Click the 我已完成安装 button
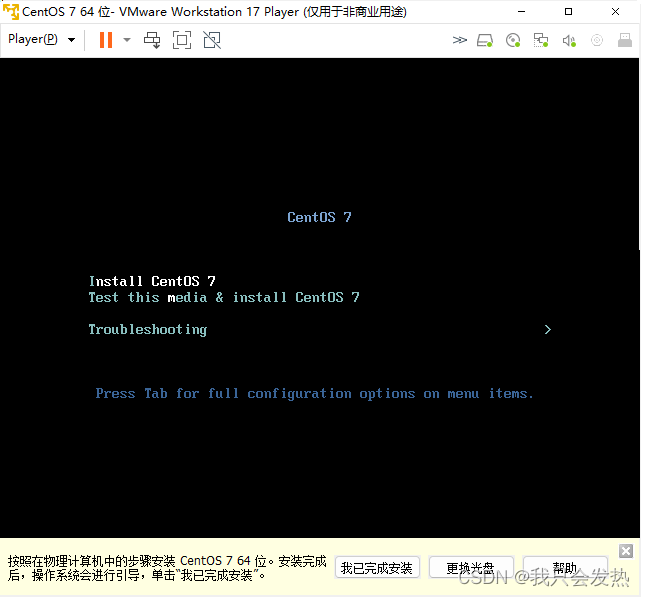The width and height of the screenshot is (645, 597). [377, 568]
